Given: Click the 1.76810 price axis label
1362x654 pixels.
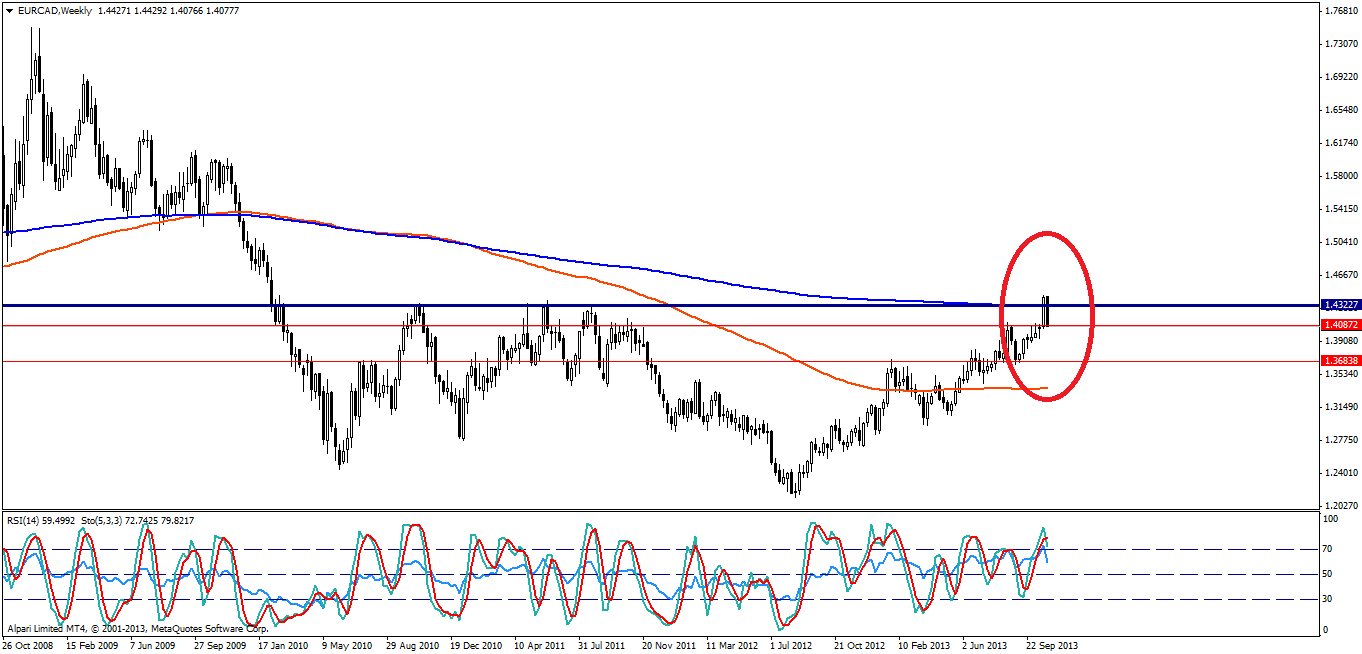Looking at the screenshot, I should tap(1340, 12).
